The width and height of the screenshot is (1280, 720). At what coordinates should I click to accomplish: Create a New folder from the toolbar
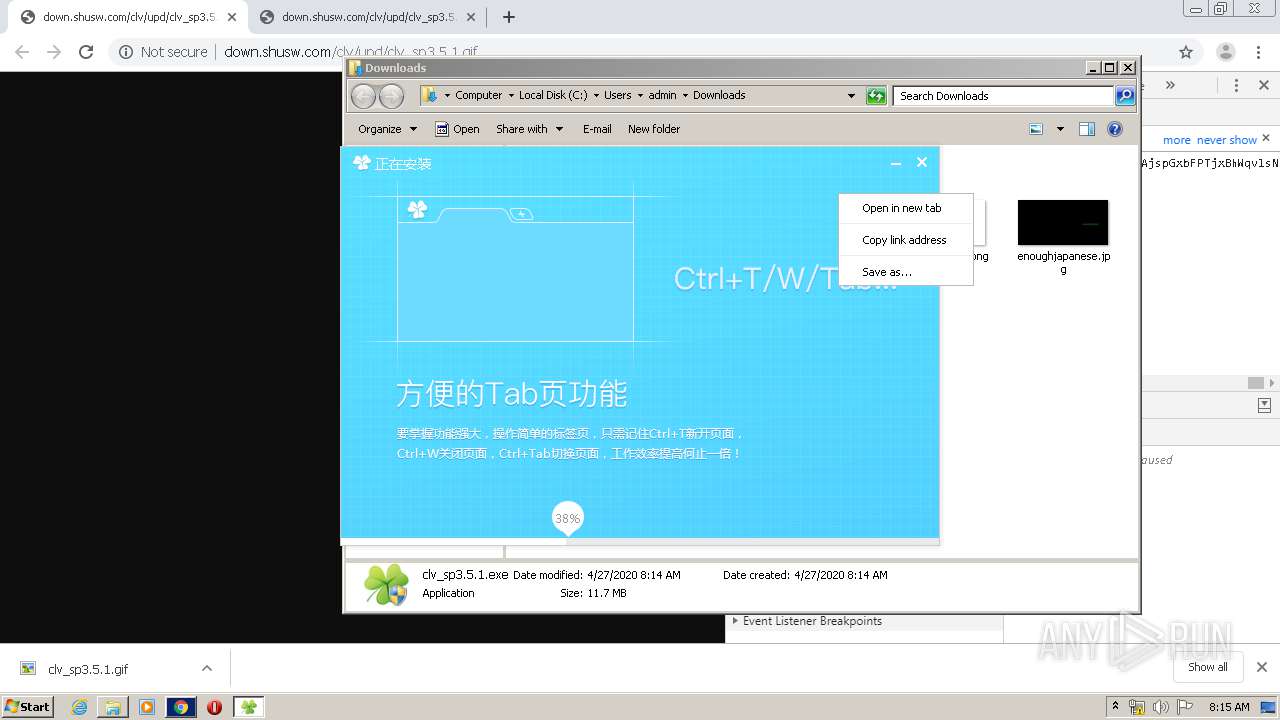(x=654, y=129)
